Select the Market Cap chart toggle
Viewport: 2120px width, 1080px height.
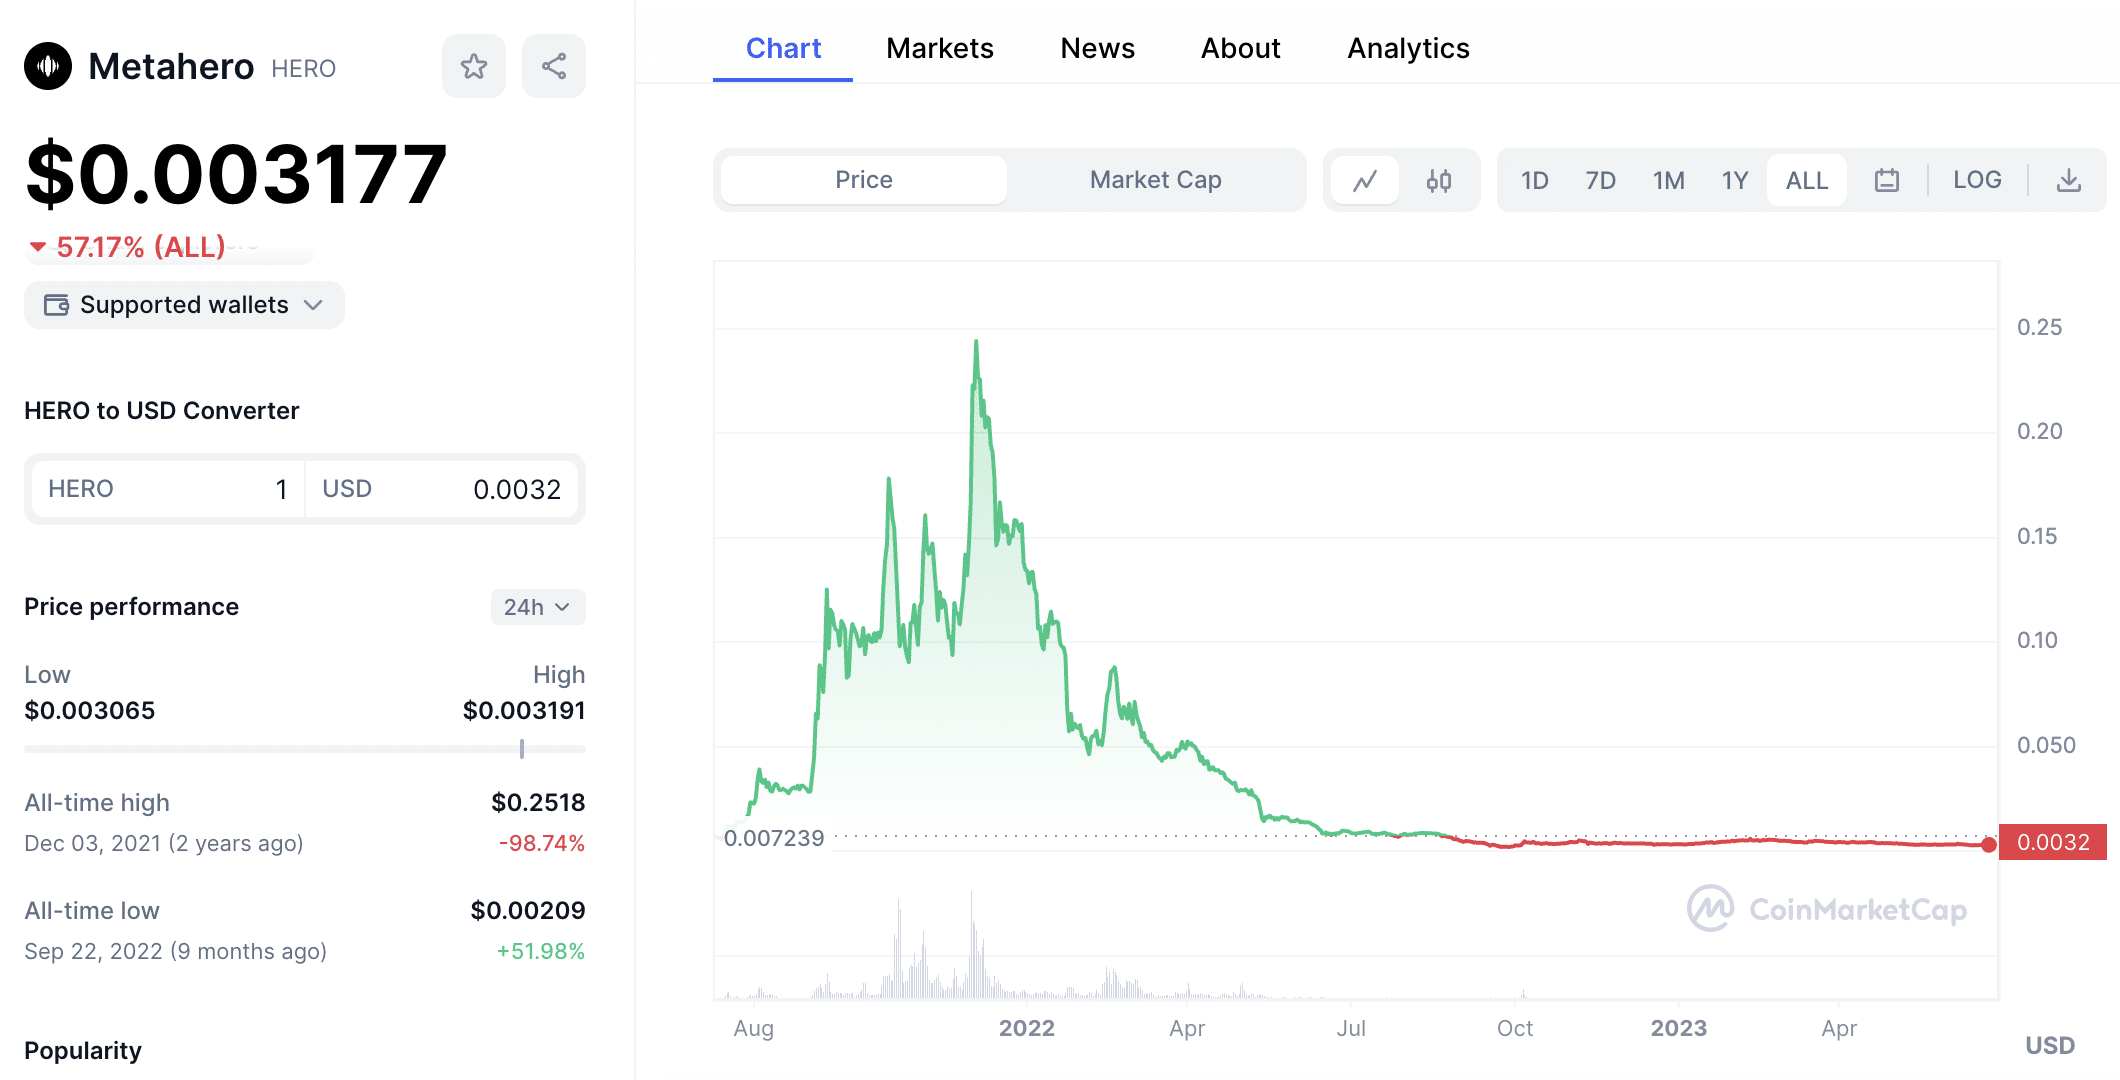point(1155,180)
